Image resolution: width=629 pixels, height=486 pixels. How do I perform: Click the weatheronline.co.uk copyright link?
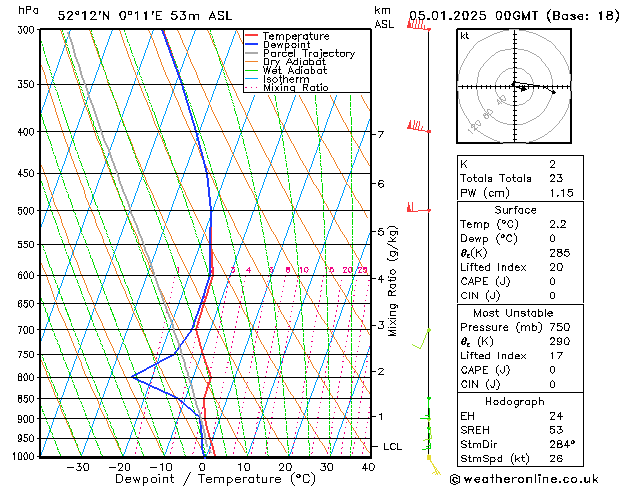coord(524,479)
